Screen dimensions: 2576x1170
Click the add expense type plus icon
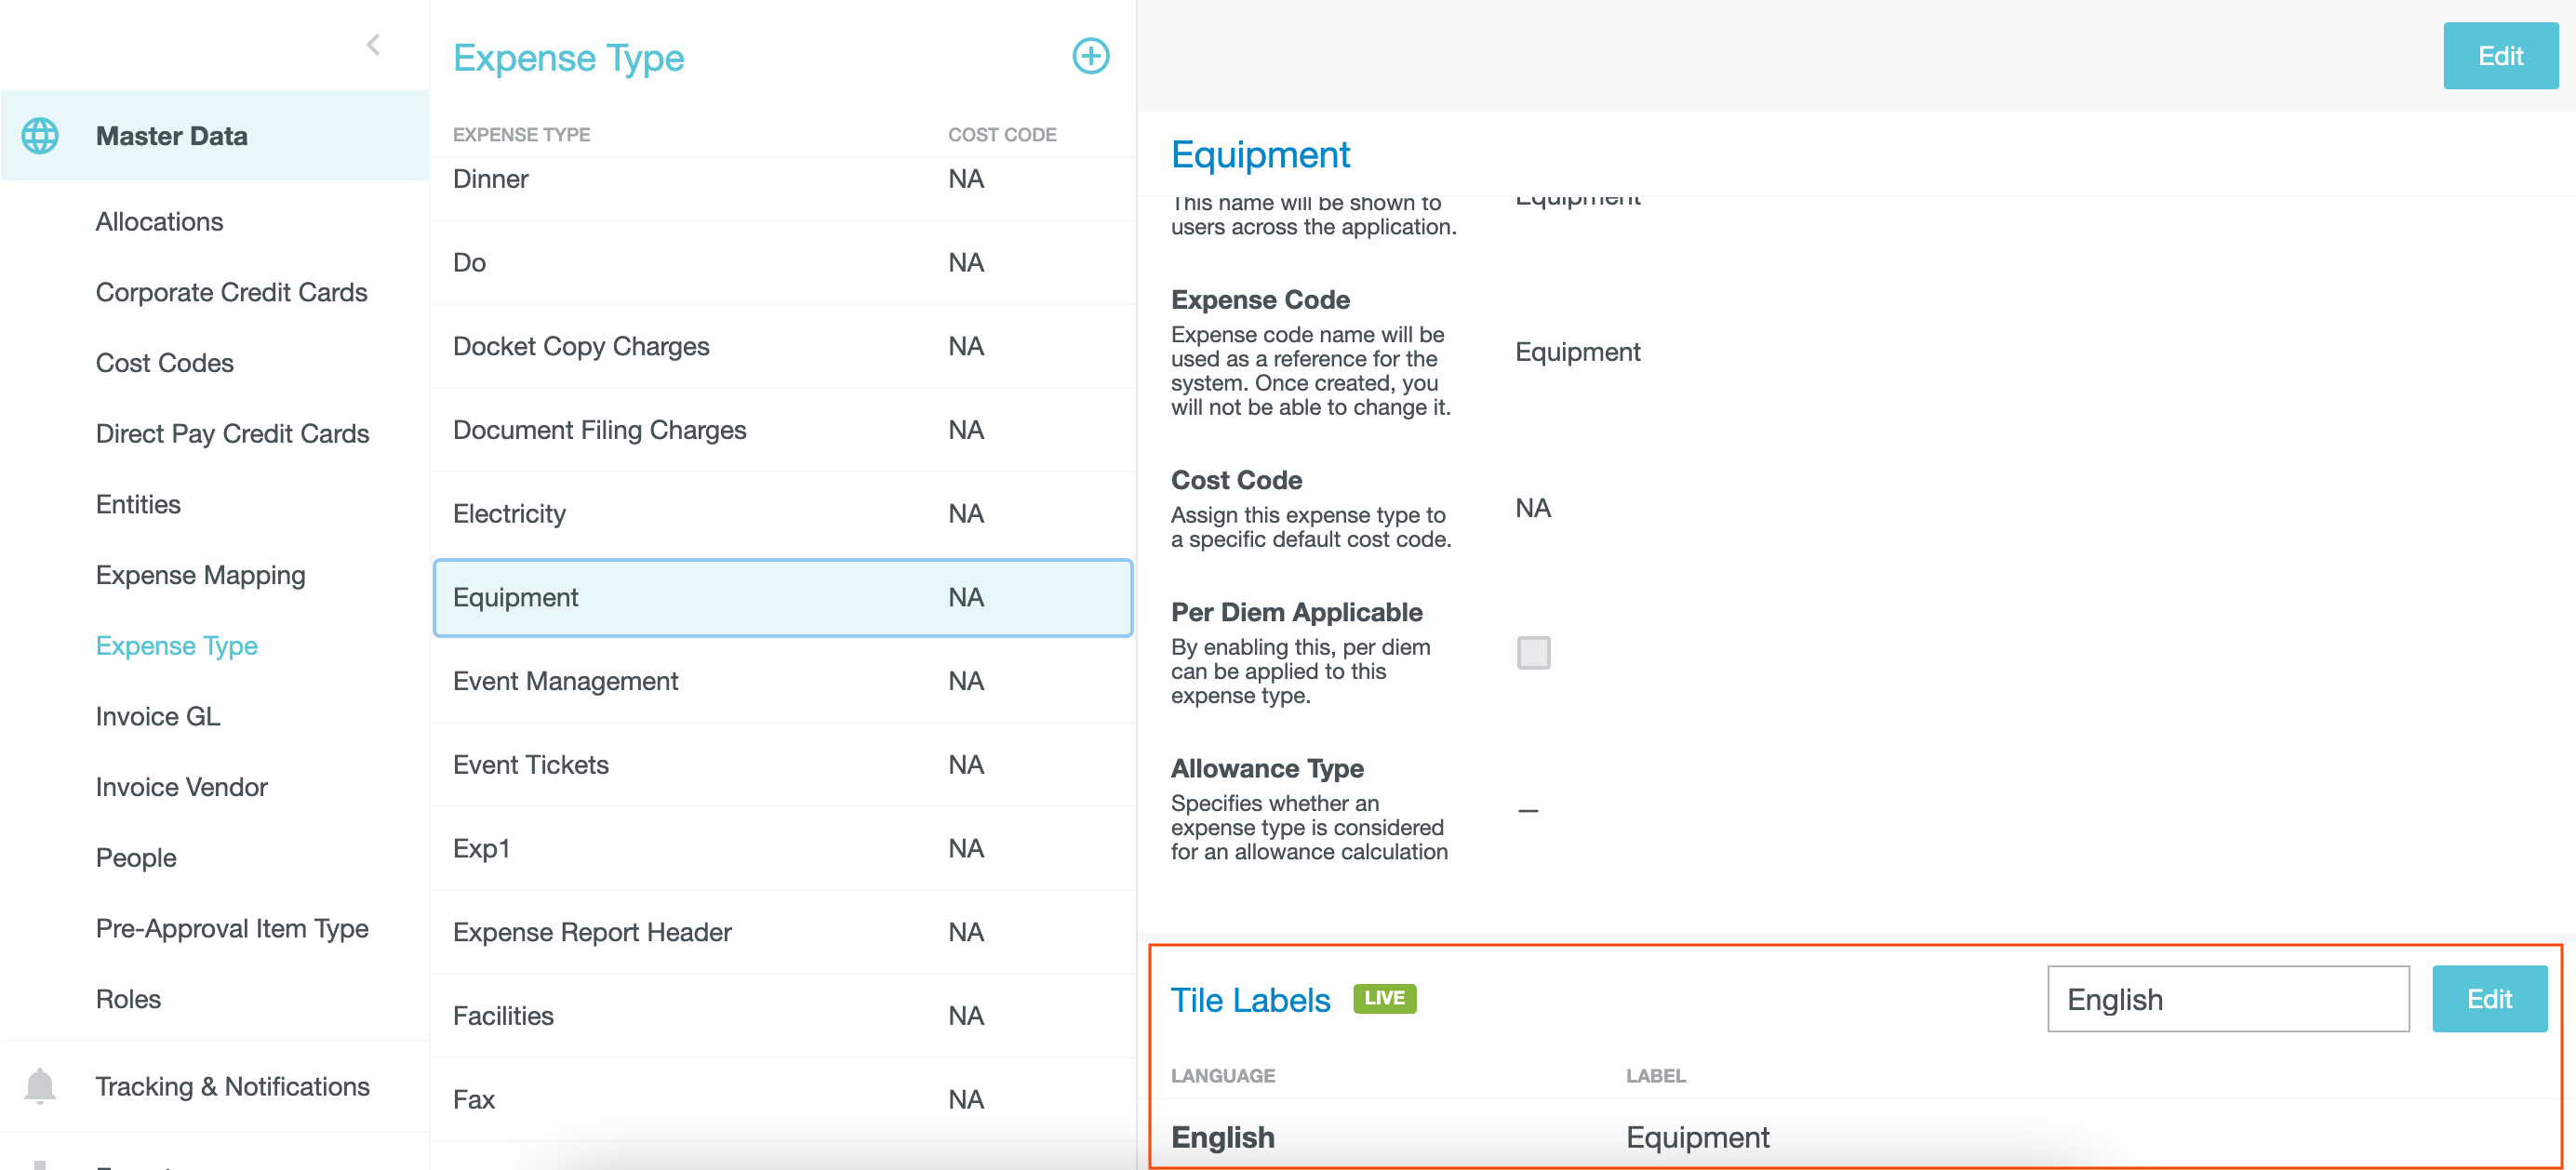point(1090,56)
